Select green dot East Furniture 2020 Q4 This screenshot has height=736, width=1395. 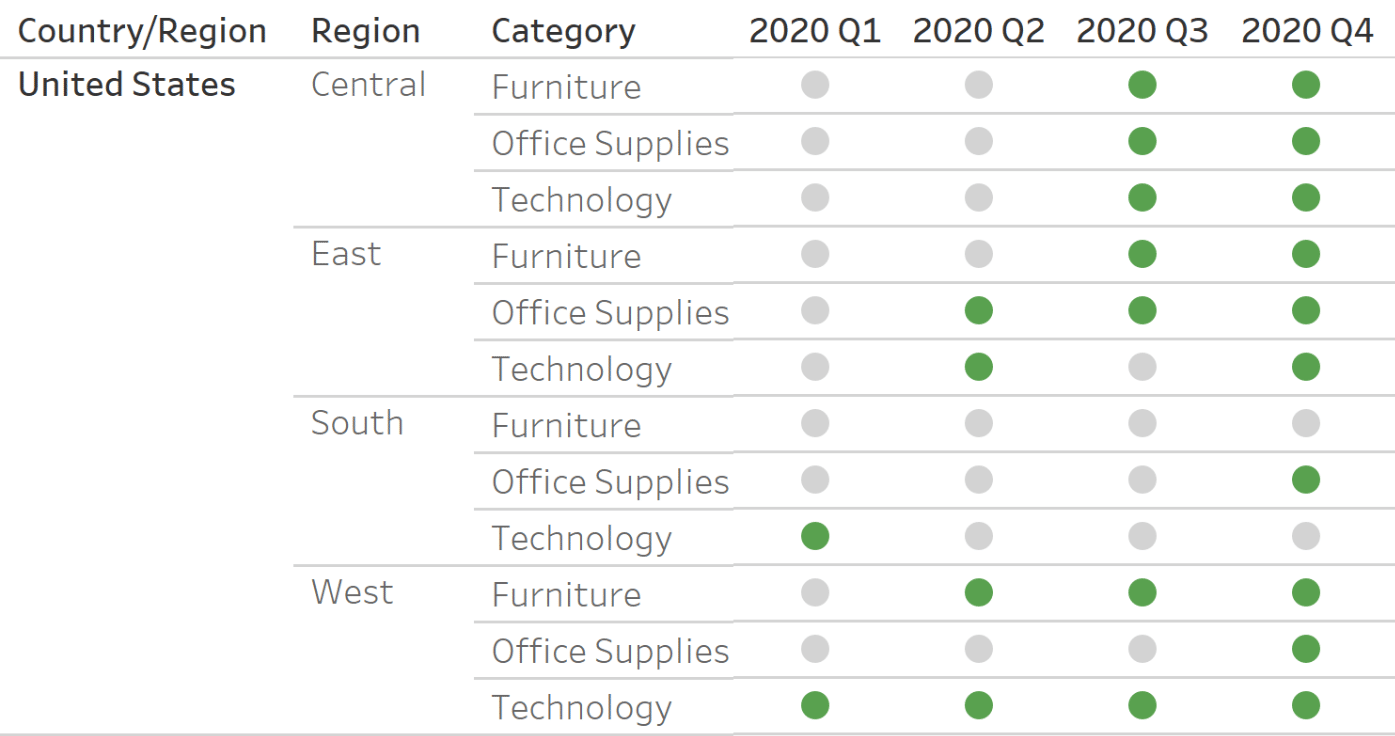point(1306,255)
